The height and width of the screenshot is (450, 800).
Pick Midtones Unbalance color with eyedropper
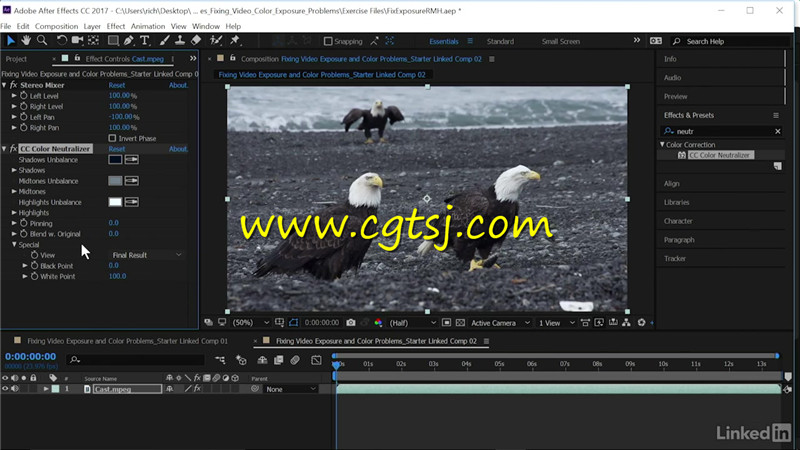pyautogui.click(x=132, y=181)
